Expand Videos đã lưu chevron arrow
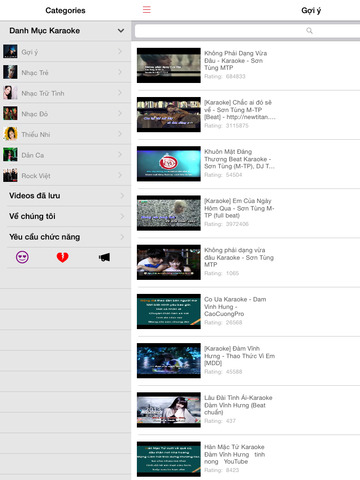Viewport: 360px width, 480px height. (122, 196)
